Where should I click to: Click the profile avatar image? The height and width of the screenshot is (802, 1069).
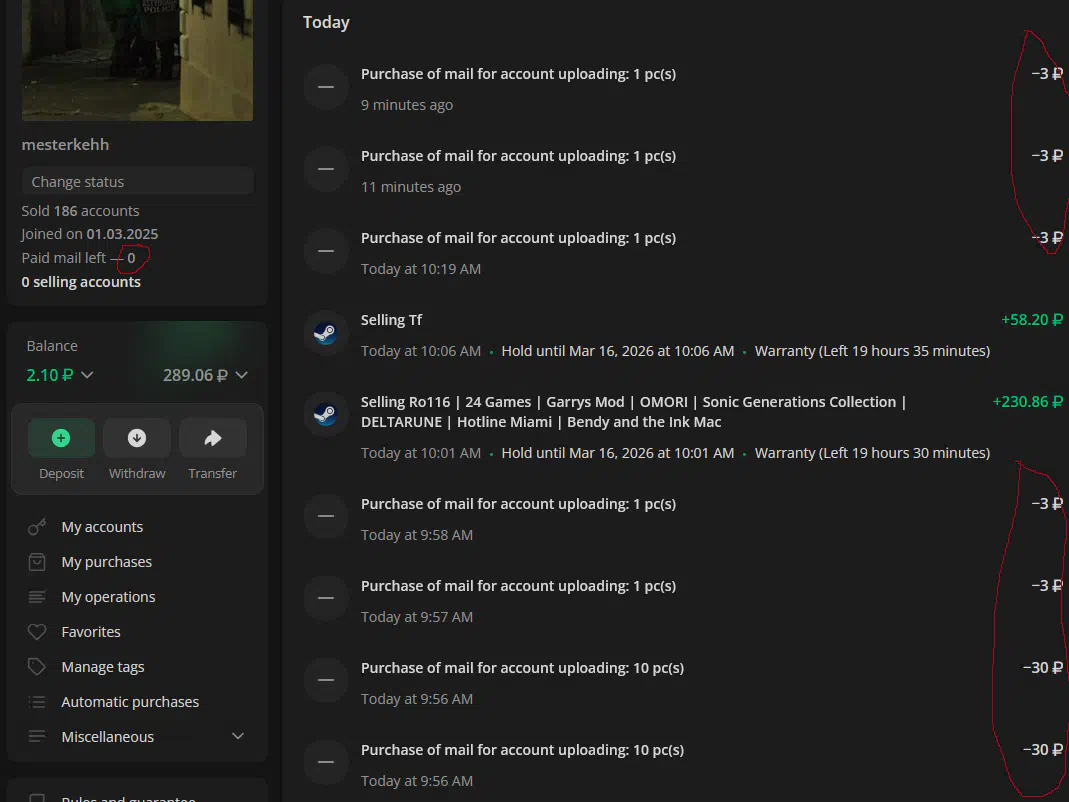point(137,60)
